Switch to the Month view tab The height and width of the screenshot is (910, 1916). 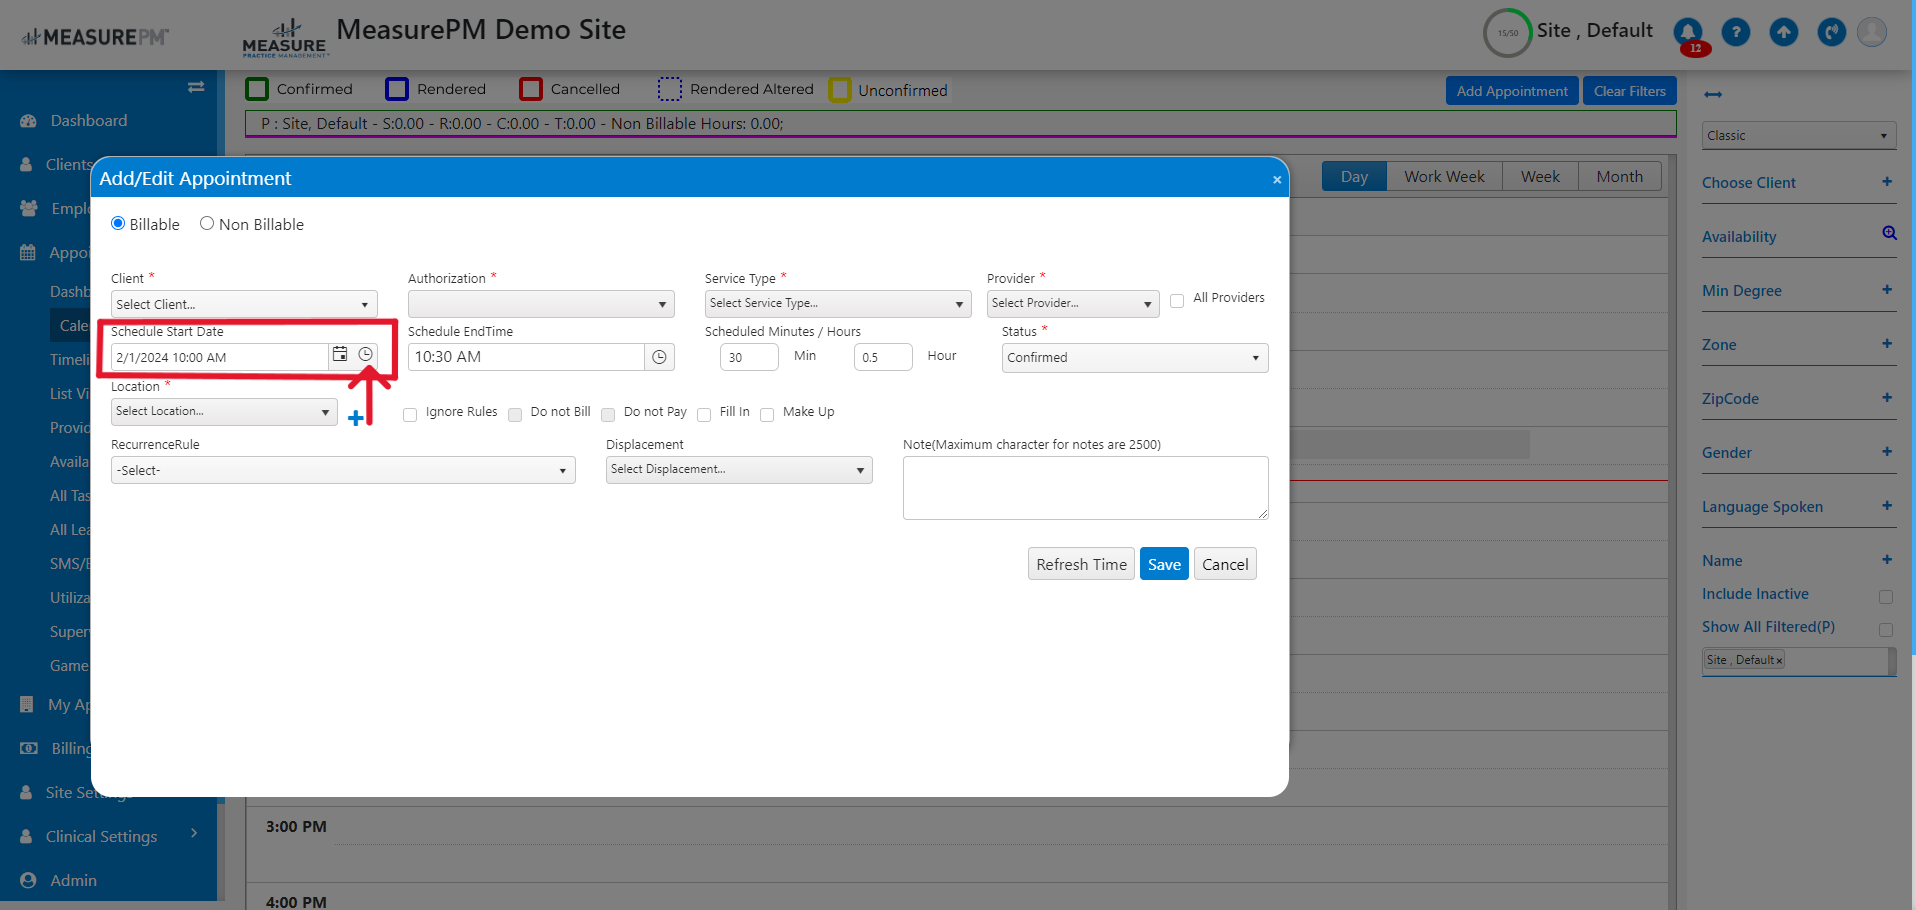tap(1620, 177)
